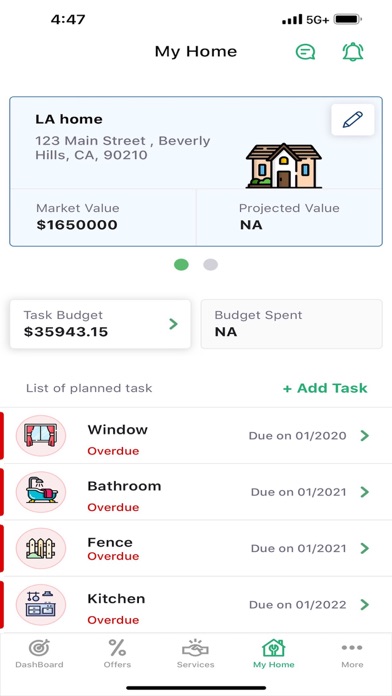Open Window task details with its chevron
The height and width of the screenshot is (696, 392).
365,435
